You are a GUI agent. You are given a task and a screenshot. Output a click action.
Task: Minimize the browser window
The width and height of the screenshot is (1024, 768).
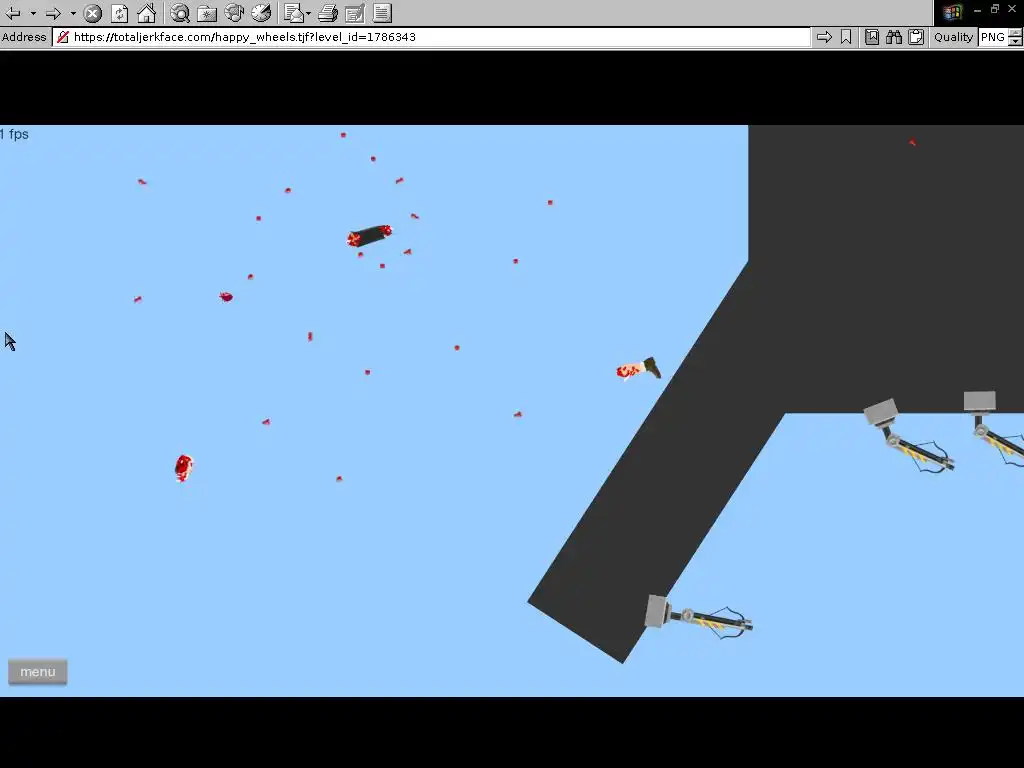(977, 9)
